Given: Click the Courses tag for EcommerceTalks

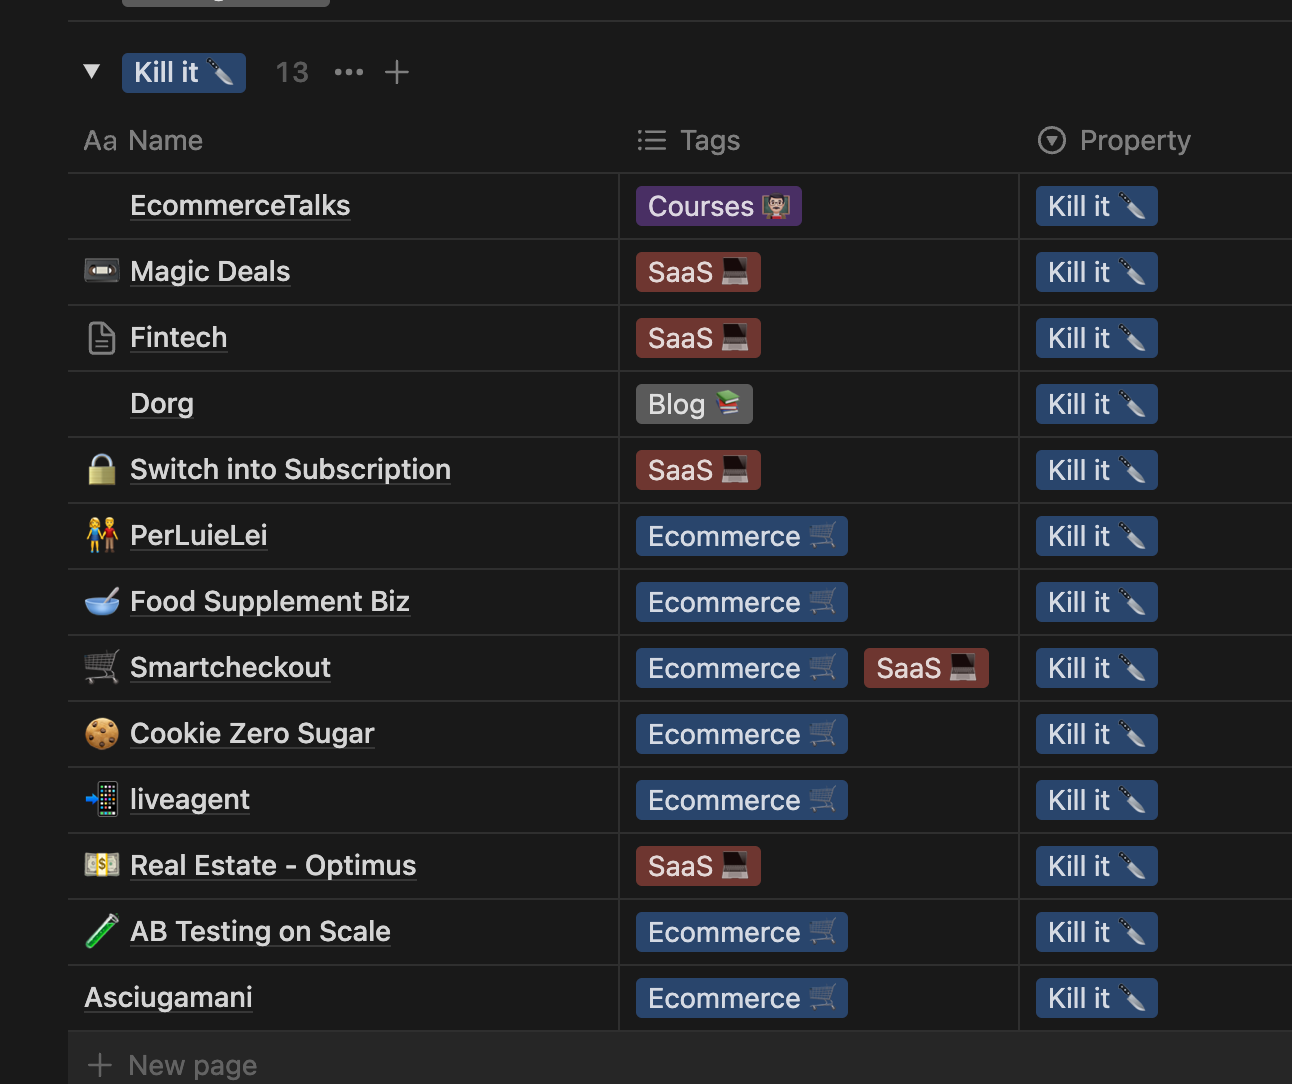Looking at the screenshot, I should (x=718, y=206).
